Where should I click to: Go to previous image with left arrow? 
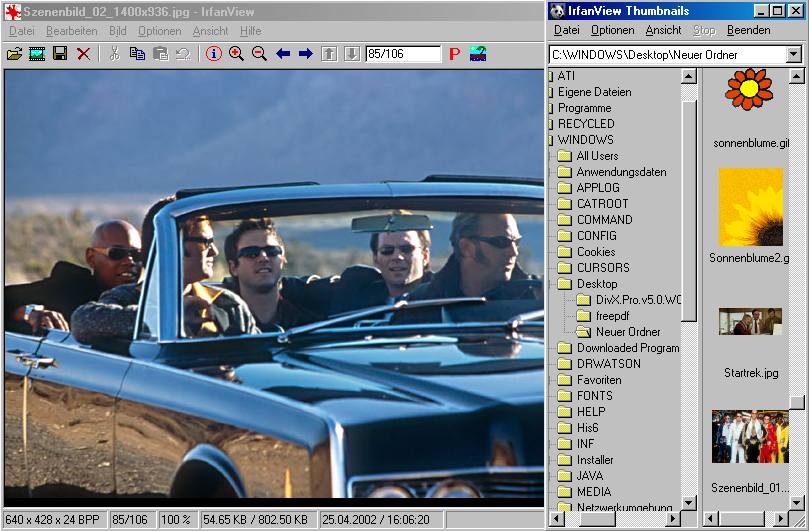[283, 54]
